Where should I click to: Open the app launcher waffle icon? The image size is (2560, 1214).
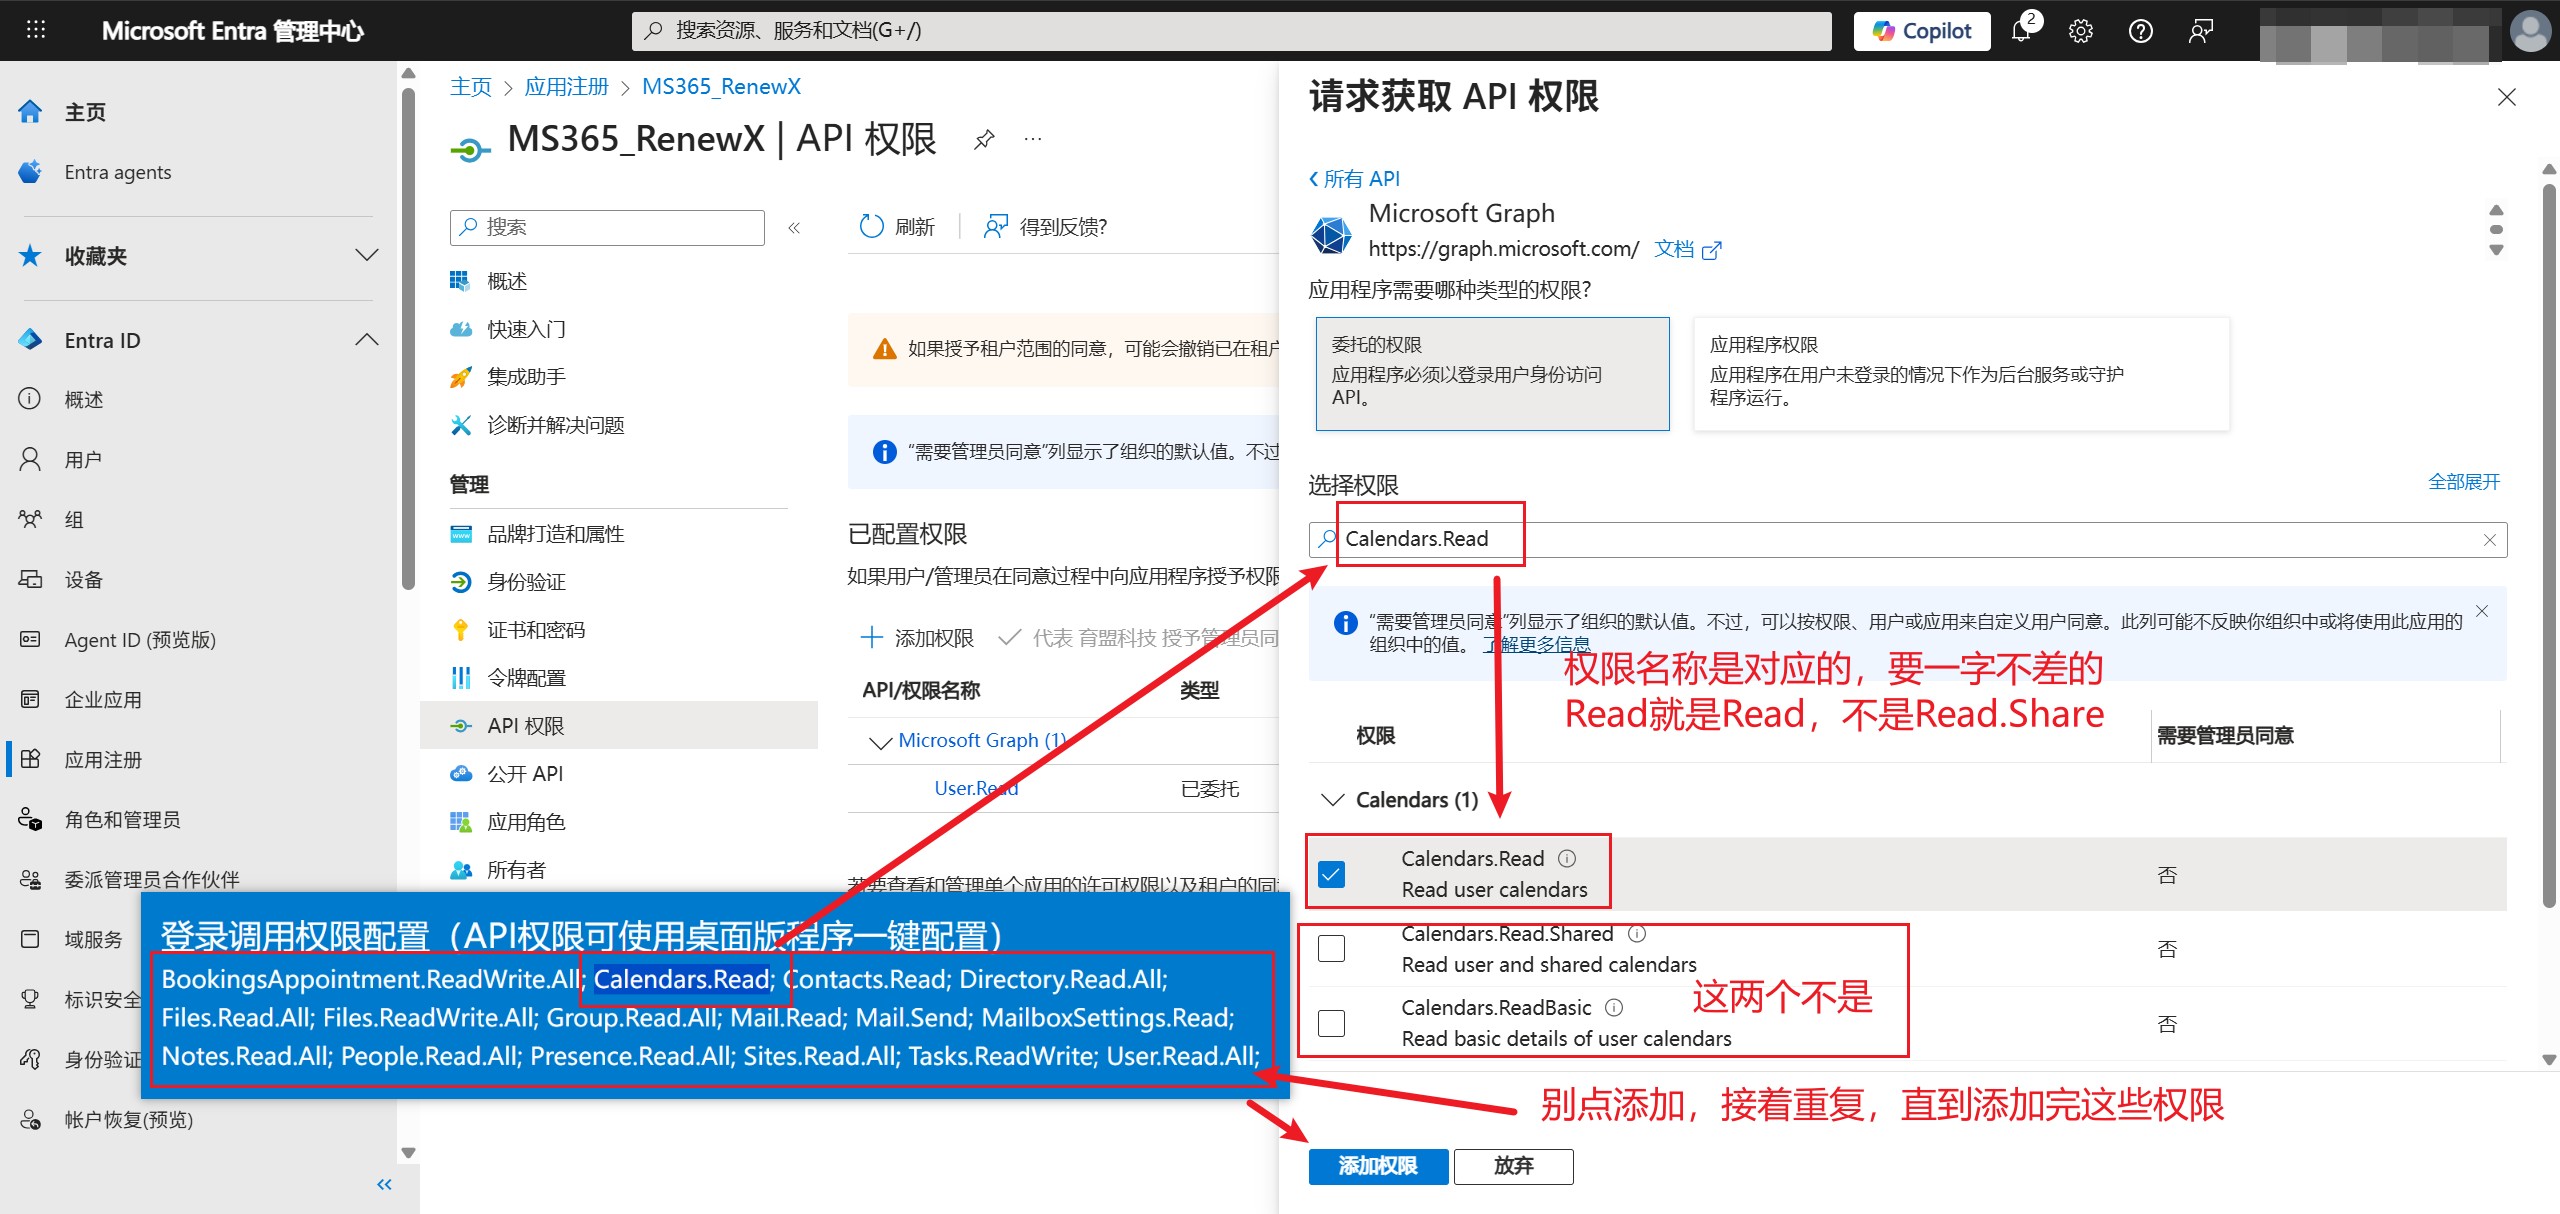tap(36, 30)
